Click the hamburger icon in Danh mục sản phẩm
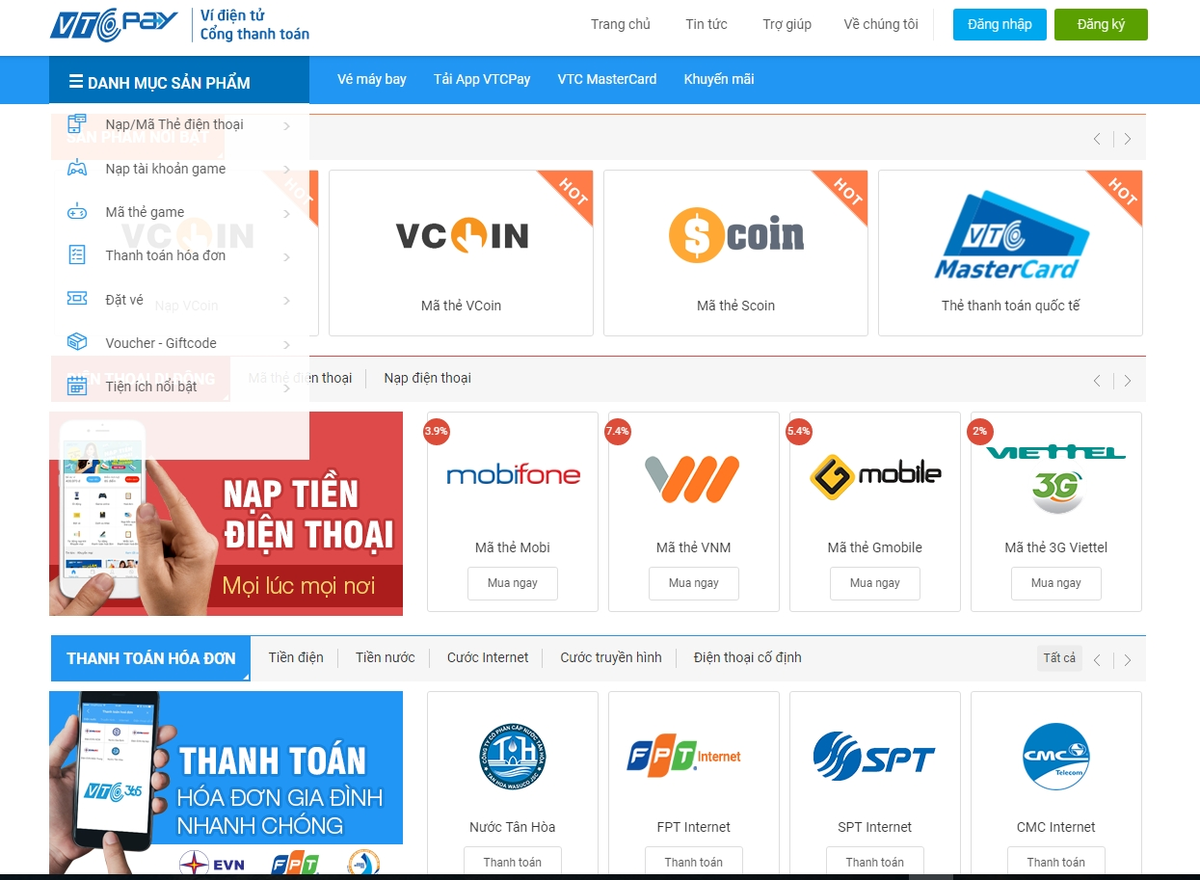The width and height of the screenshot is (1200, 880). (x=76, y=82)
